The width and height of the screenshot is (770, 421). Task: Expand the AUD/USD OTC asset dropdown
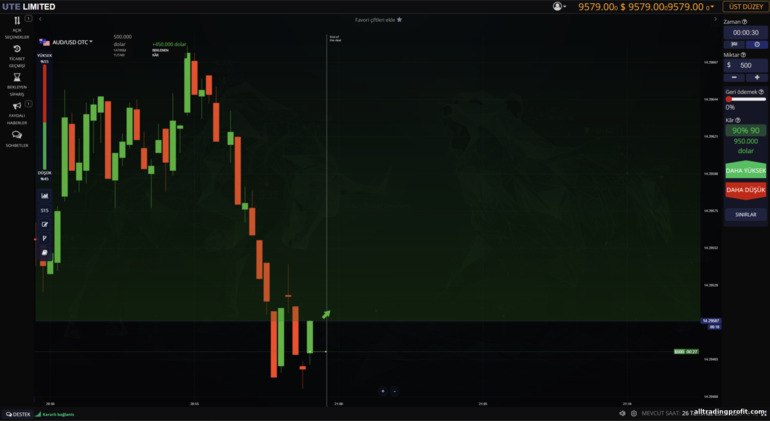pyautogui.click(x=71, y=43)
